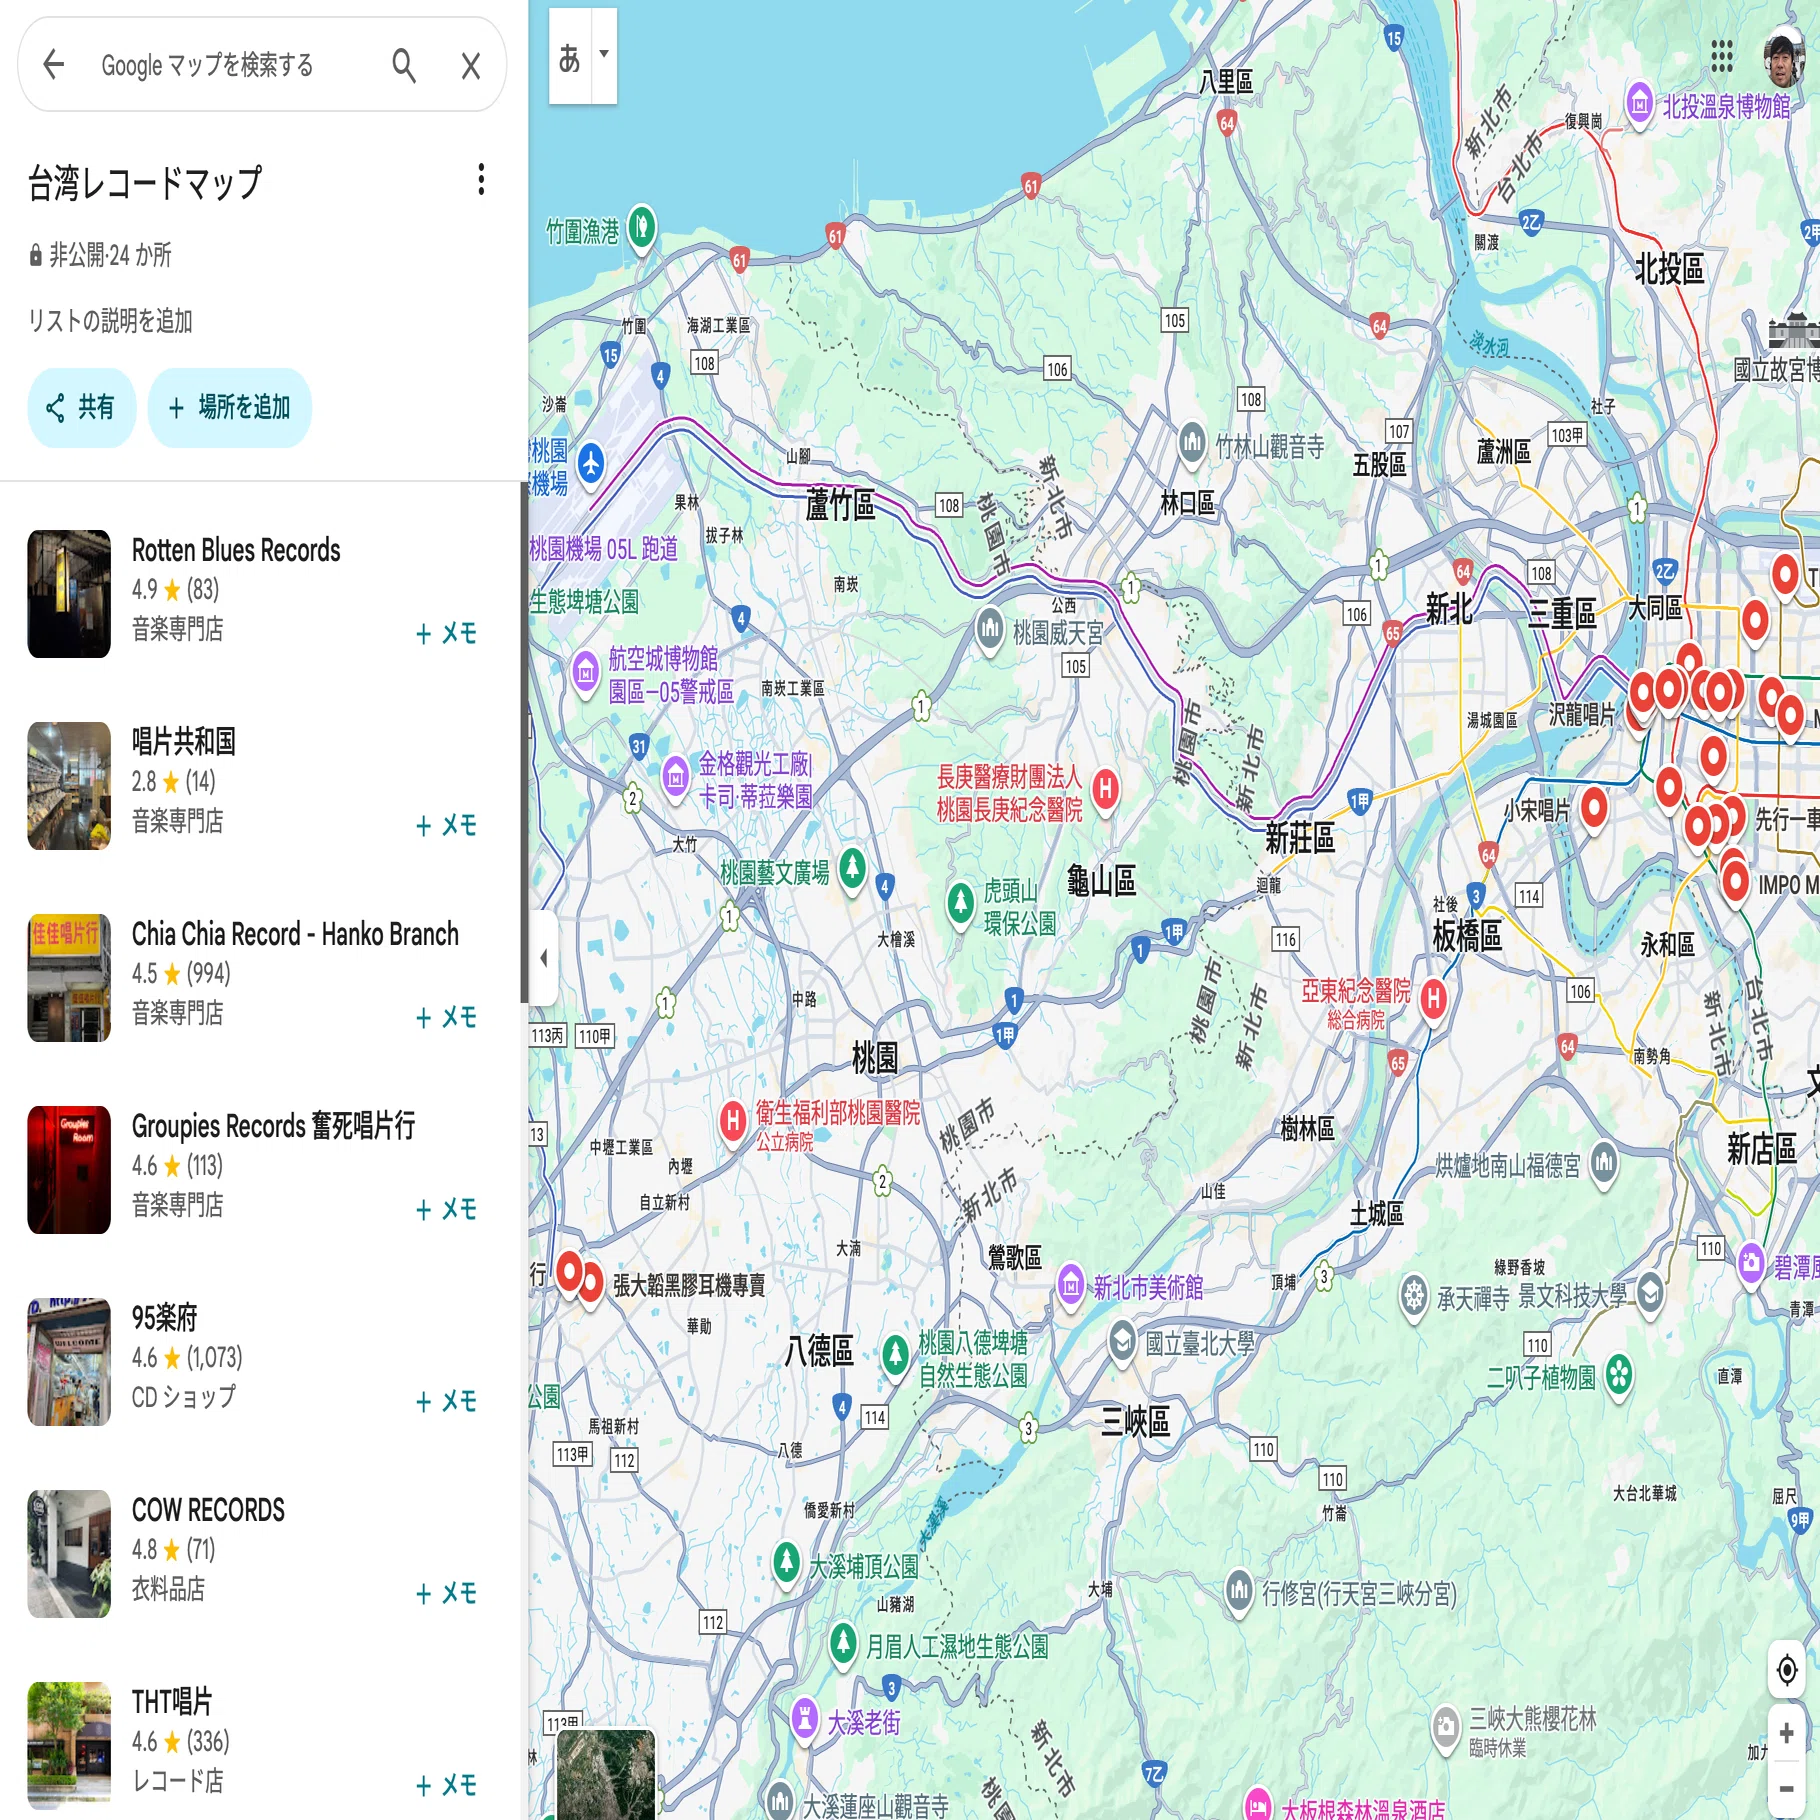Zoom in with the plus button
The image size is (1820, 1820).
click(1786, 1733)
